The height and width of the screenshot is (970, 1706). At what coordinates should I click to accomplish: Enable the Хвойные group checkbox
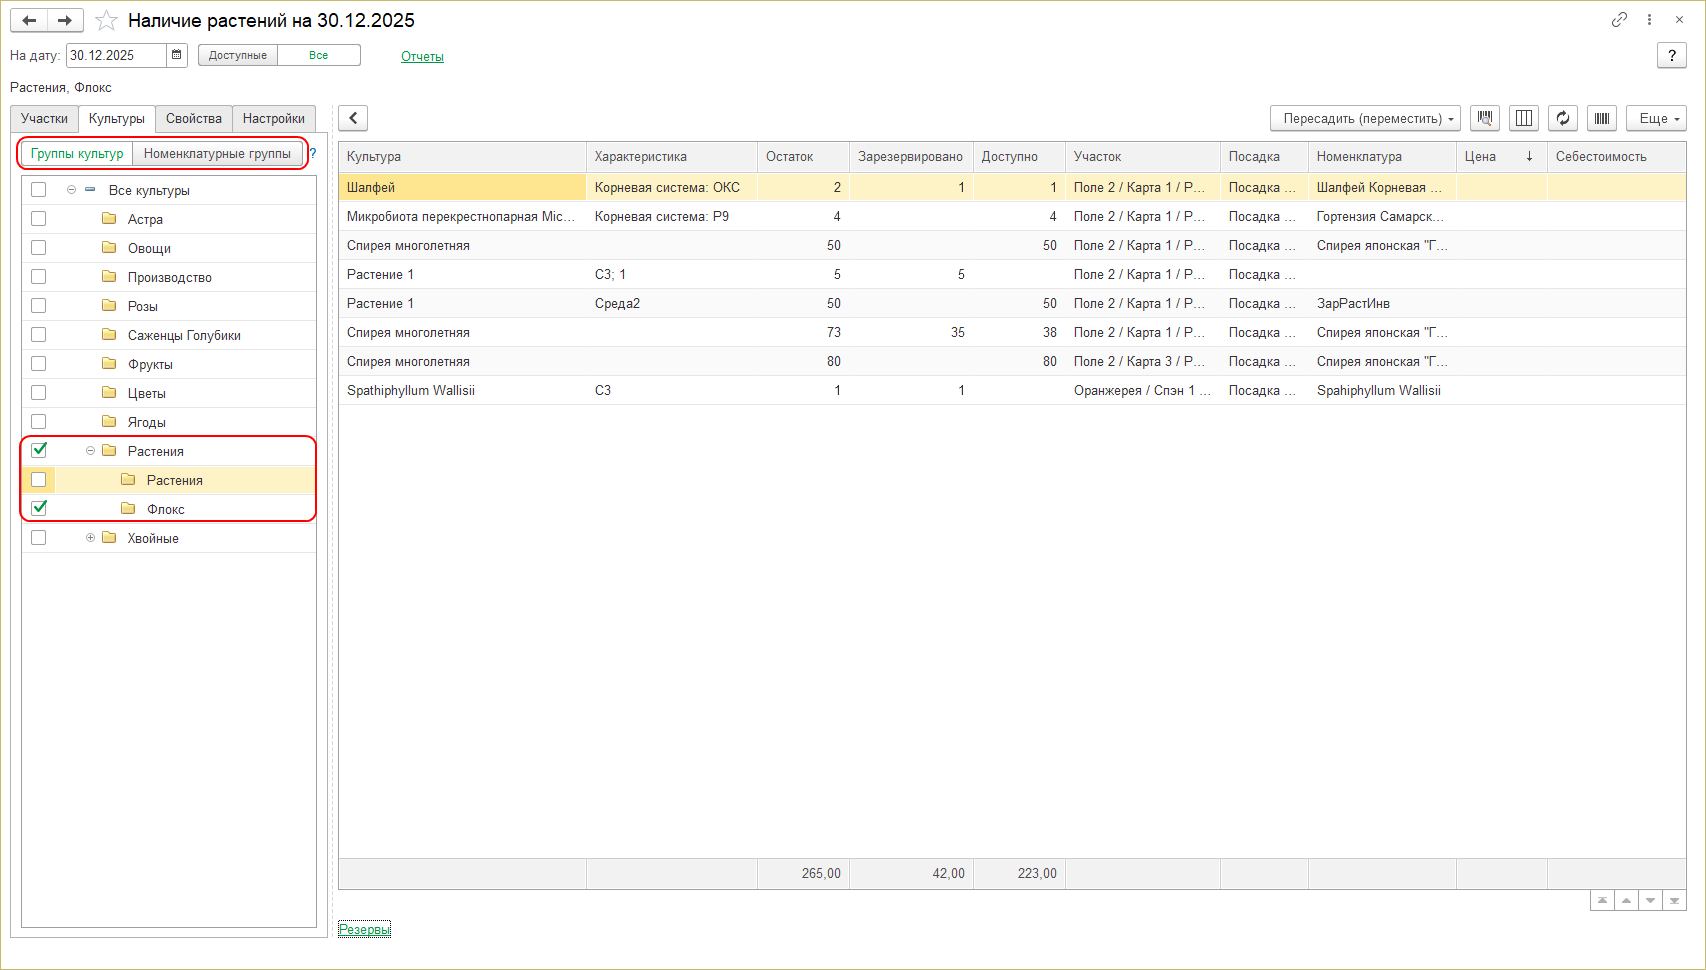[39, 538]
